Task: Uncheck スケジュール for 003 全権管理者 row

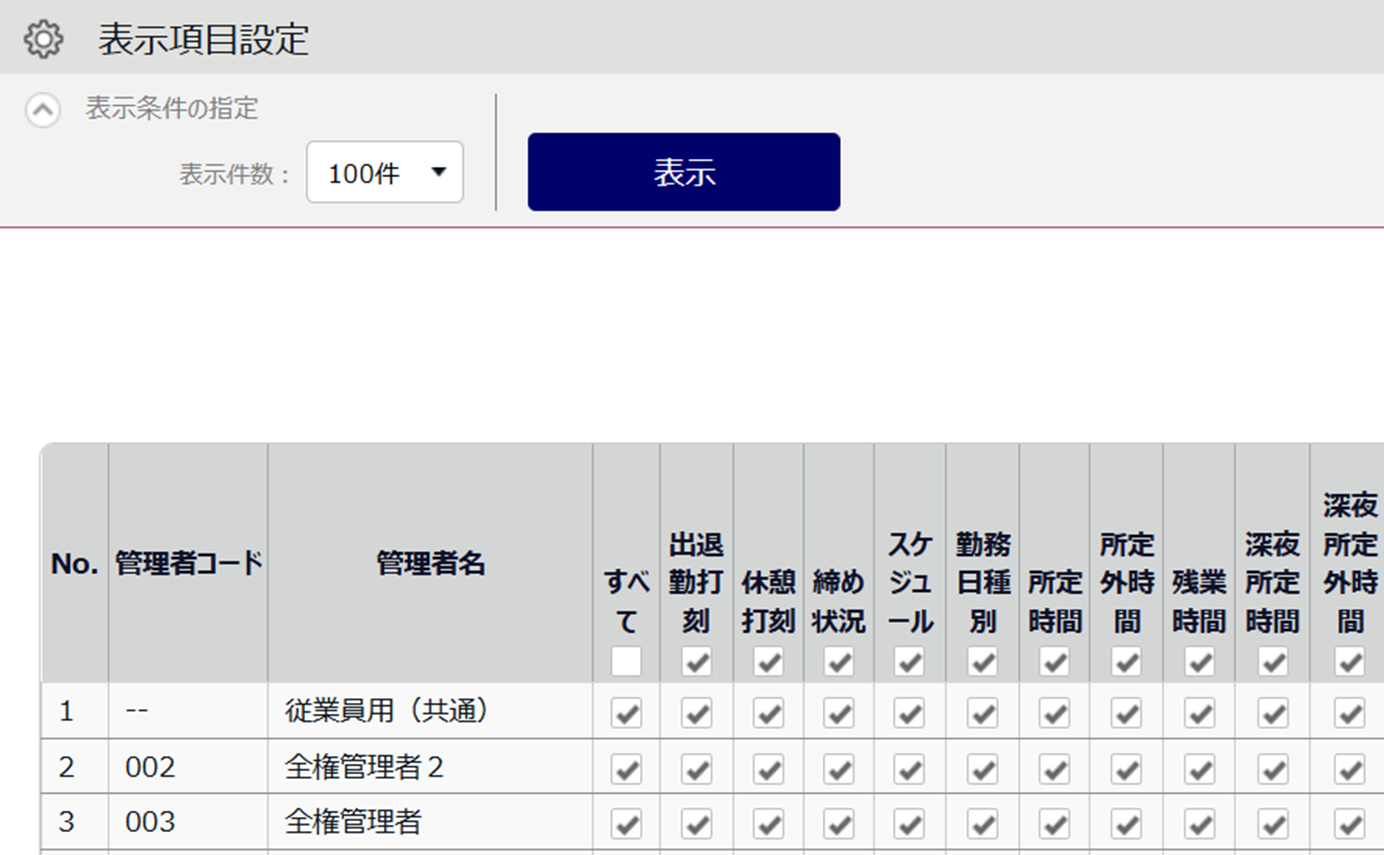Action: tap(909, 823)
